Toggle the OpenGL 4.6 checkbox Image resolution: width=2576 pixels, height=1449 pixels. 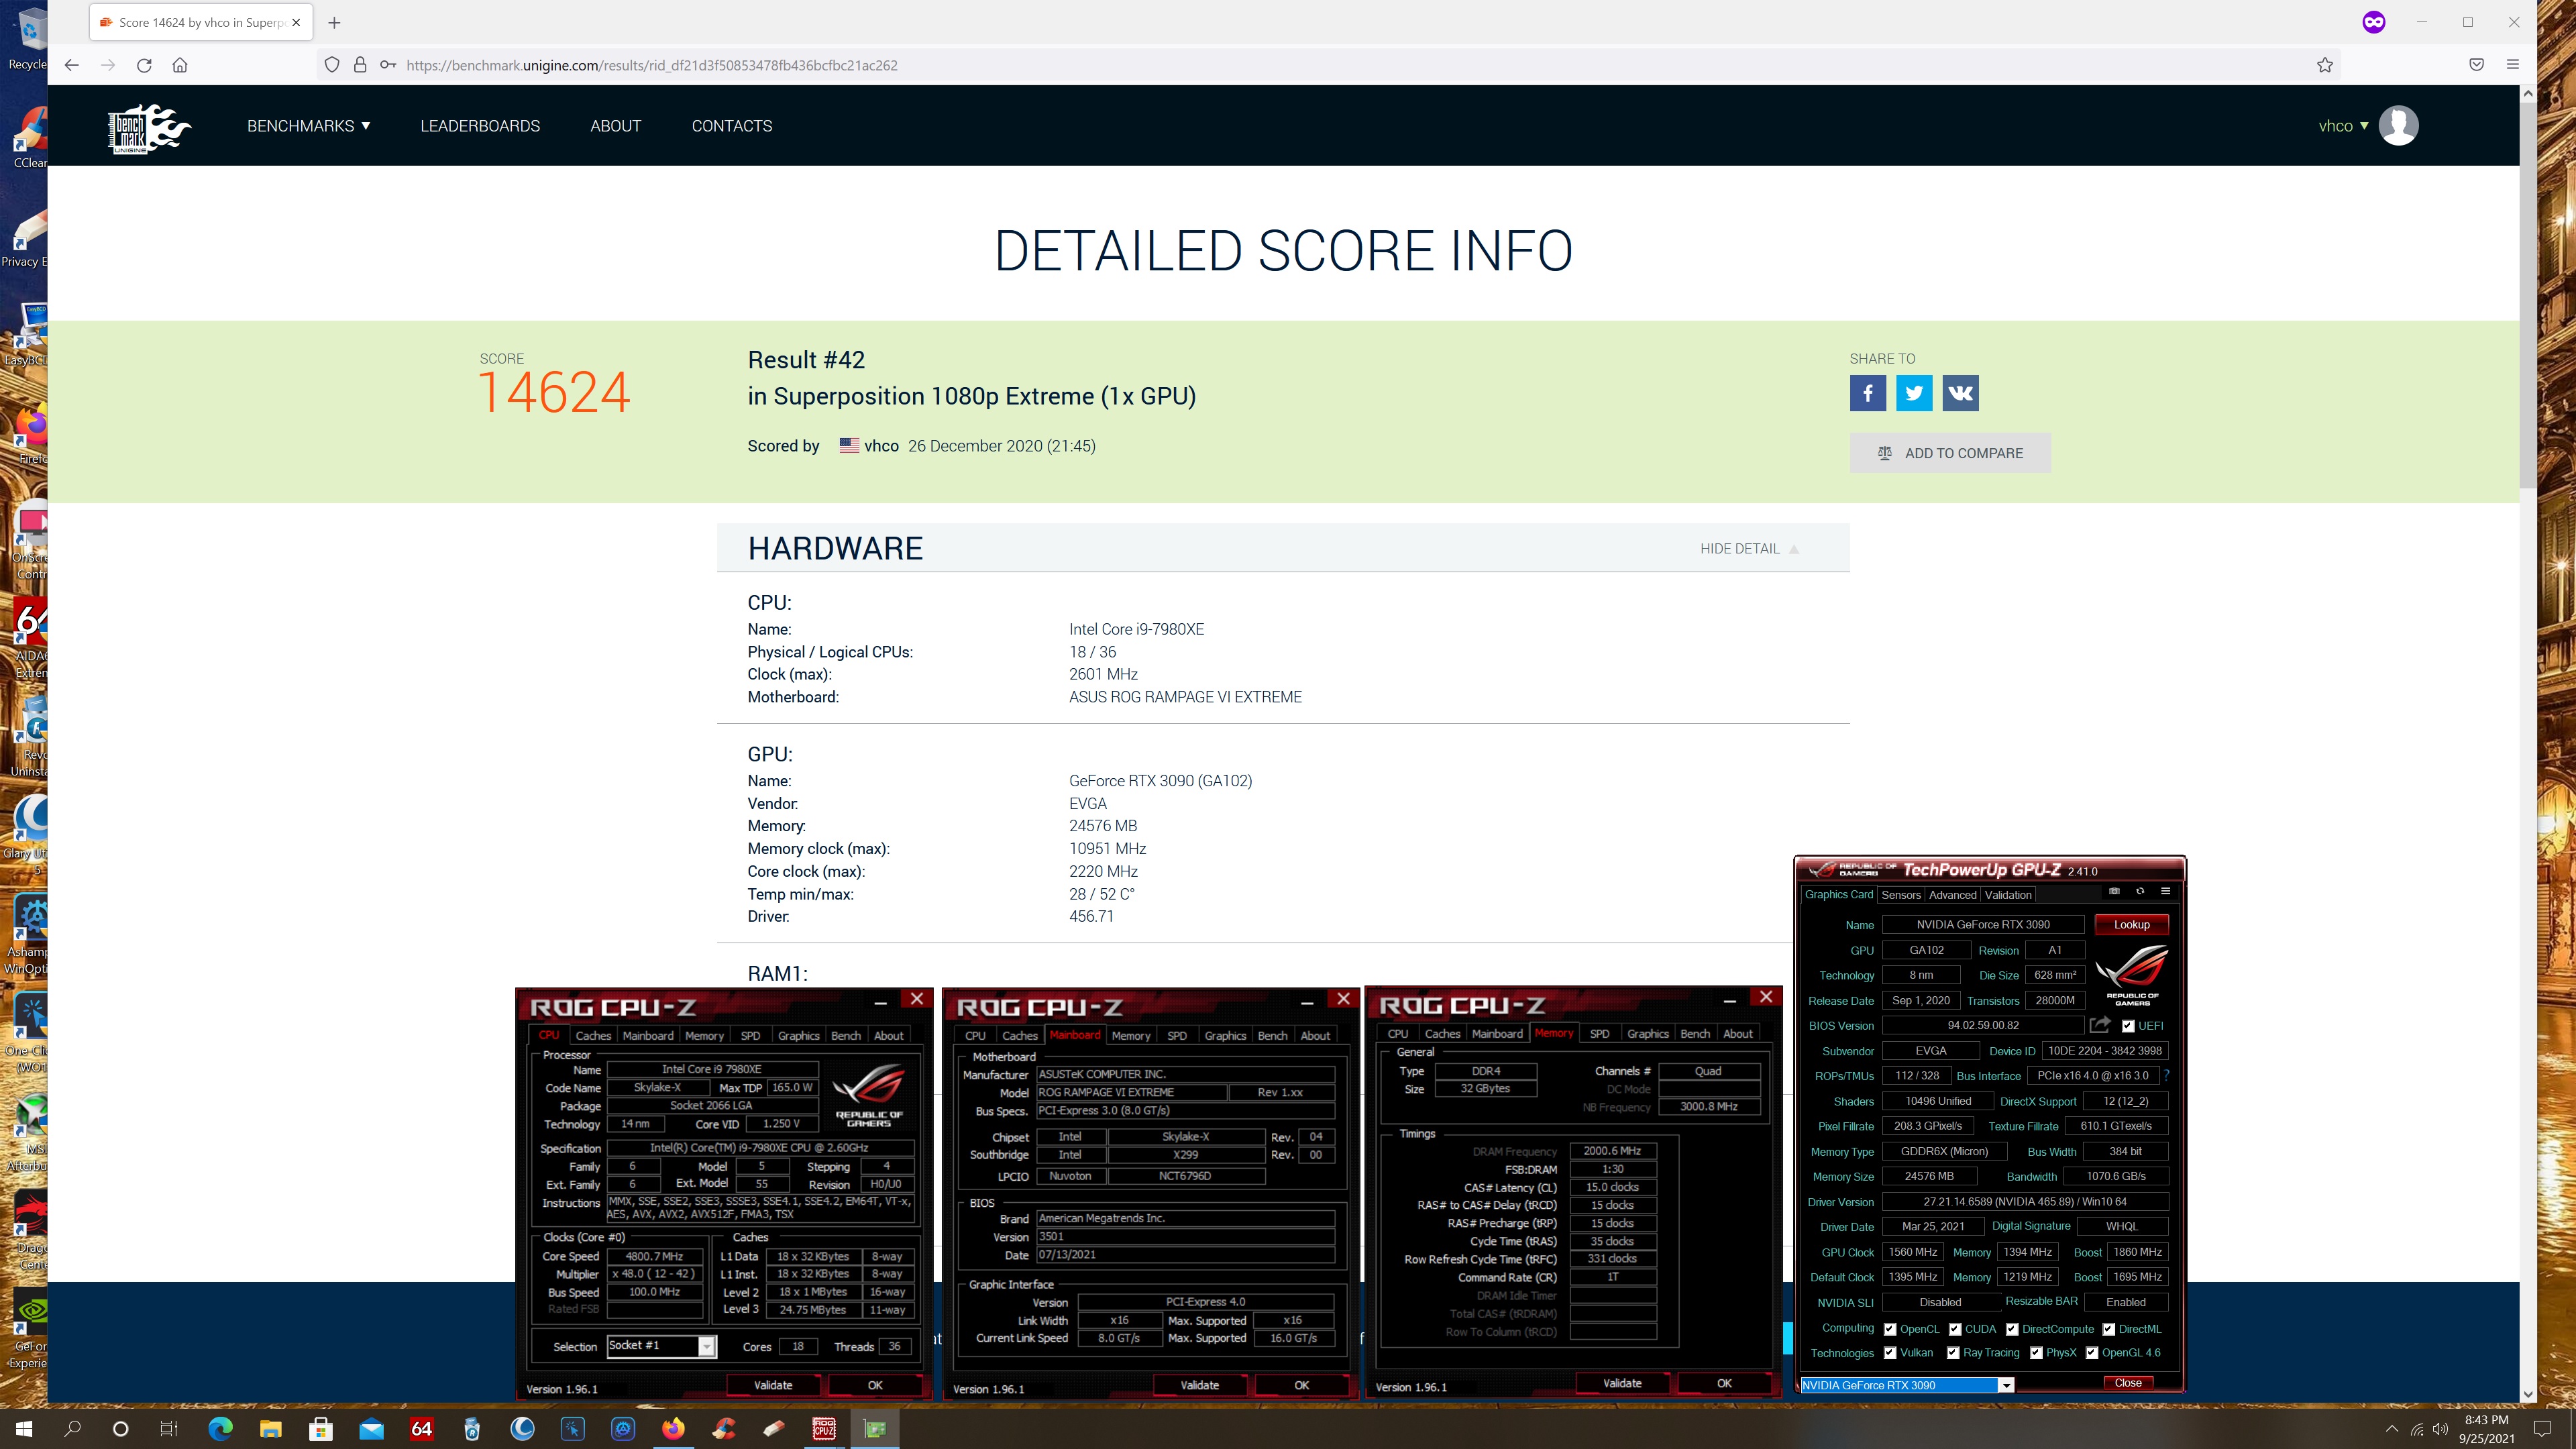tap(2091, 1353)
